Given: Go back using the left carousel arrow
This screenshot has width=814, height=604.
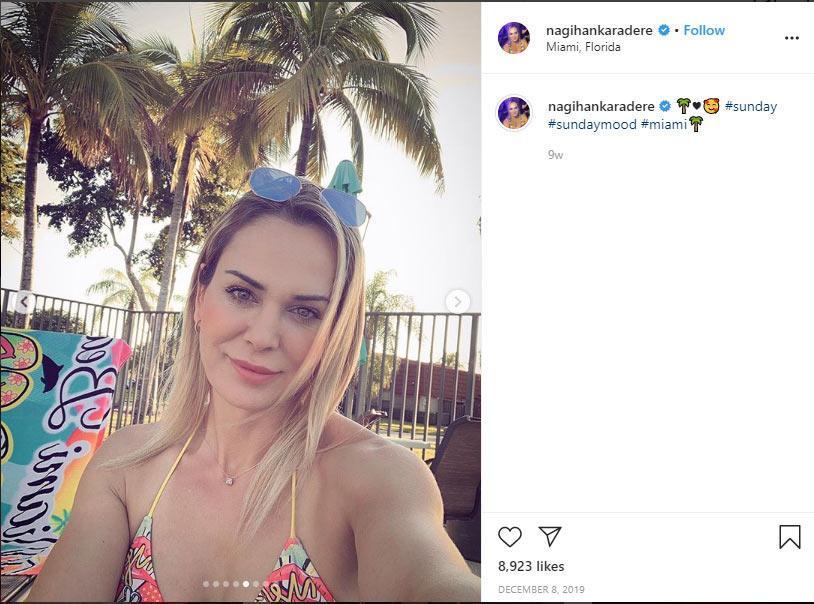Looking at the screenshot, I should pos(23,302).
